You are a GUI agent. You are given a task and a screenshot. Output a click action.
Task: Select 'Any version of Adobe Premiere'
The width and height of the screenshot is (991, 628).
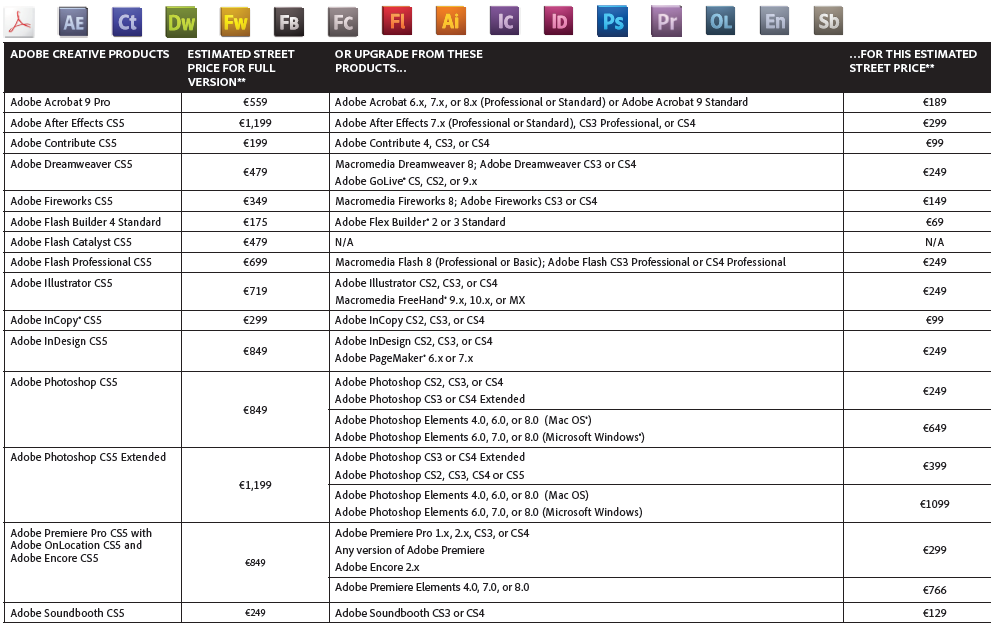[x=410, y=550]
